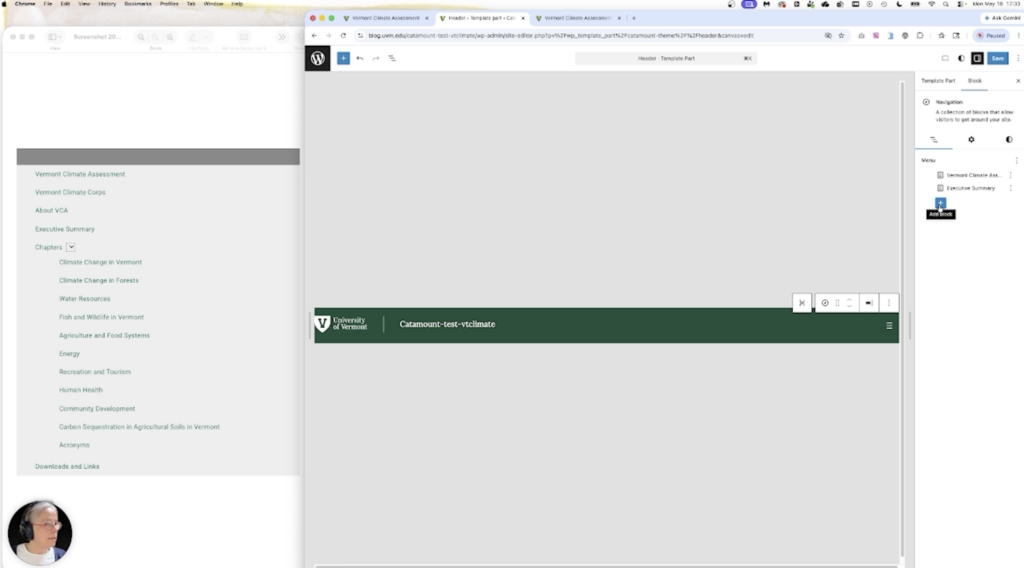Open Vermont Climate Corps link in Preview
1024x568 pixels.
point(70,193)
